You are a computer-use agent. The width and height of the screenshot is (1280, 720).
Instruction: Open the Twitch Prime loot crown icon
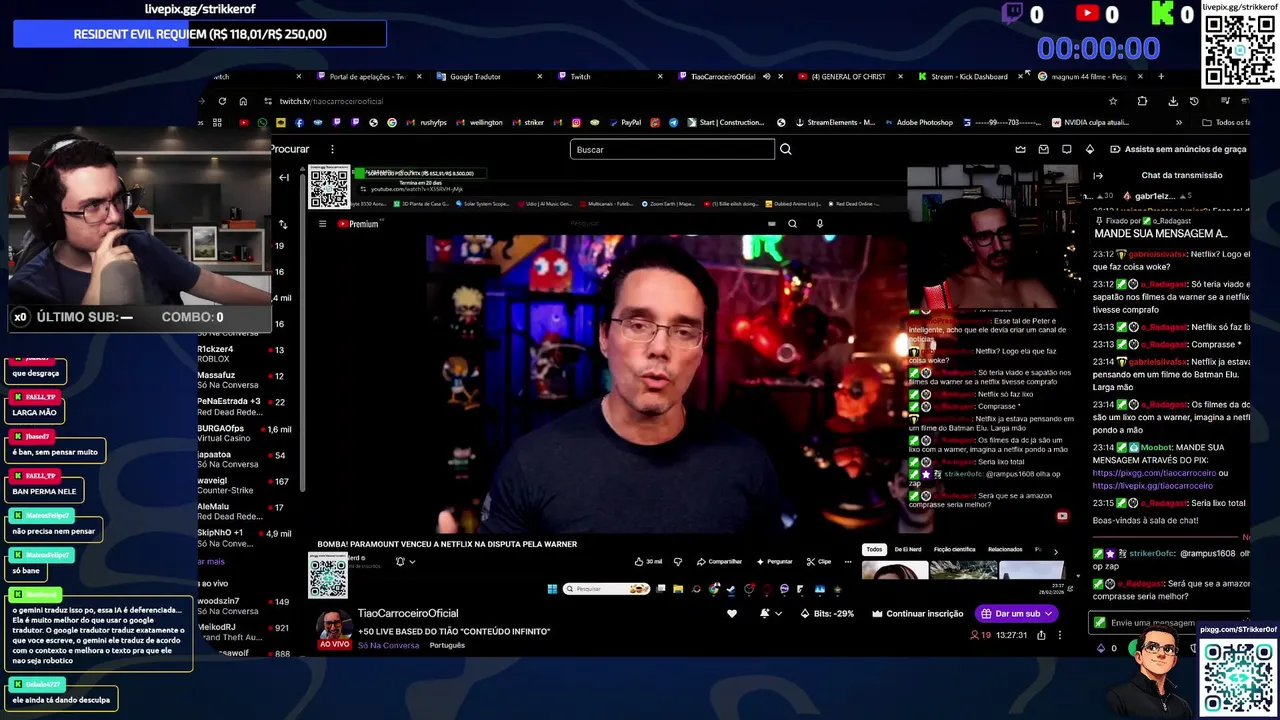1020,149
